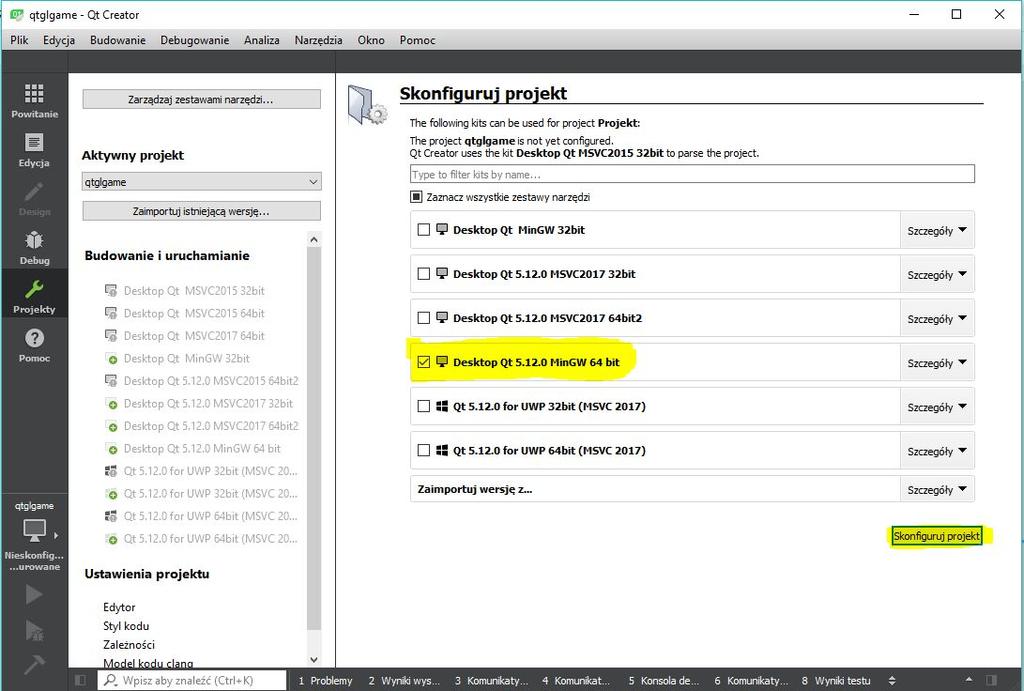Expand Szczegóły for Desktop Qt 5.12.0 MinGW 64 bit
1024x691 pixels.
coord(936,362)
